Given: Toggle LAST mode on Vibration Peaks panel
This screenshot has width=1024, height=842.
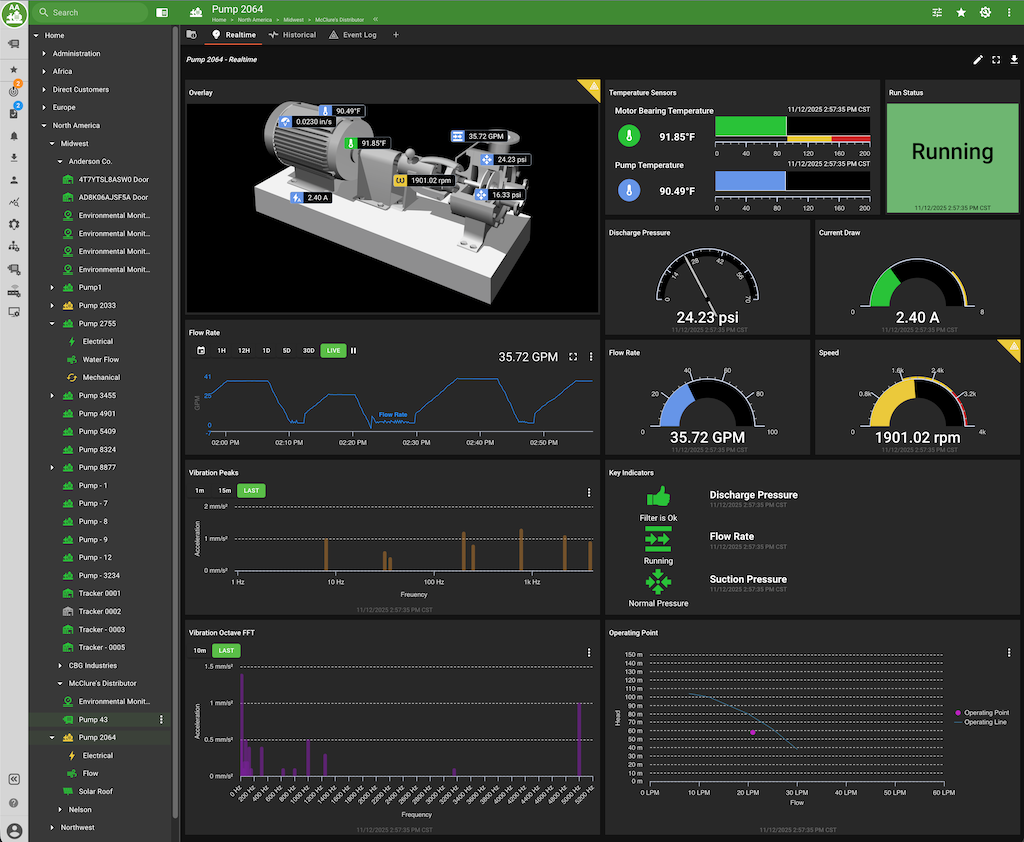Looking at the screenshot, I should pyautogui.click(x=251, y=491).
